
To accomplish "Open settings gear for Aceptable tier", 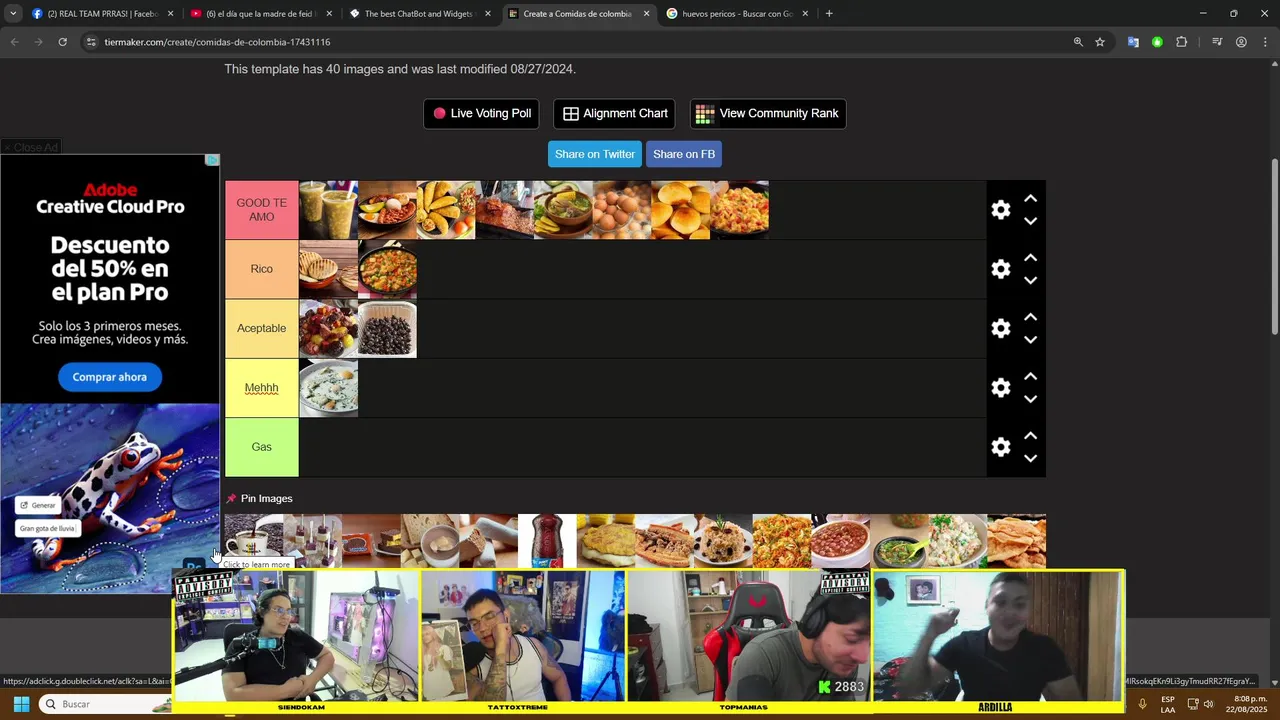I will [x=1000, y=328].
